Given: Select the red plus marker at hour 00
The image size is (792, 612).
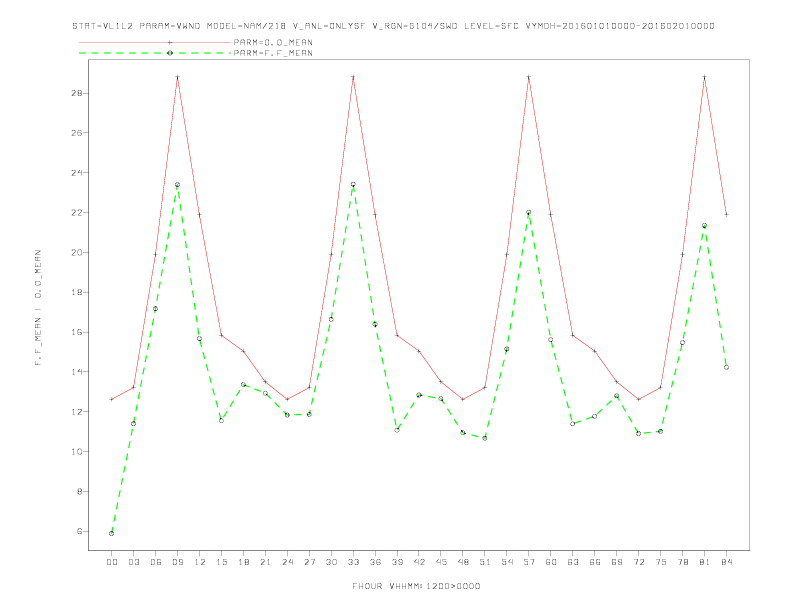Looking at the screenshot, I should tap(112, 399).
